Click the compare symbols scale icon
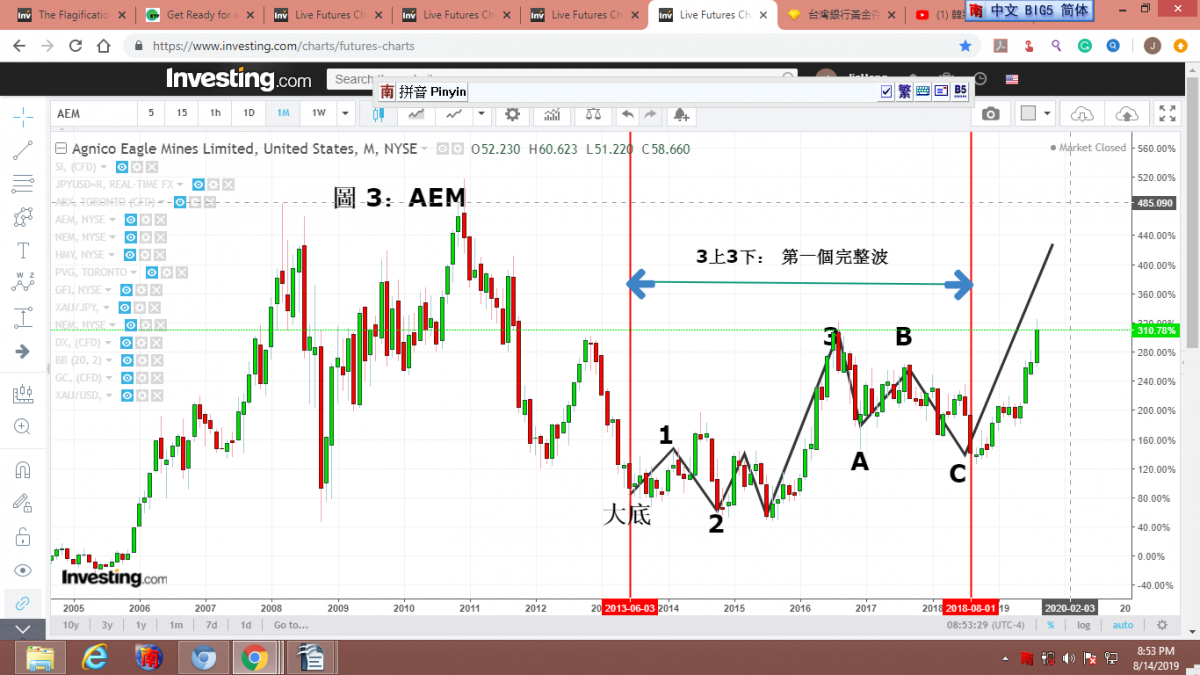The width and height of the screenshot is (1200, 675). coord(593,114)
